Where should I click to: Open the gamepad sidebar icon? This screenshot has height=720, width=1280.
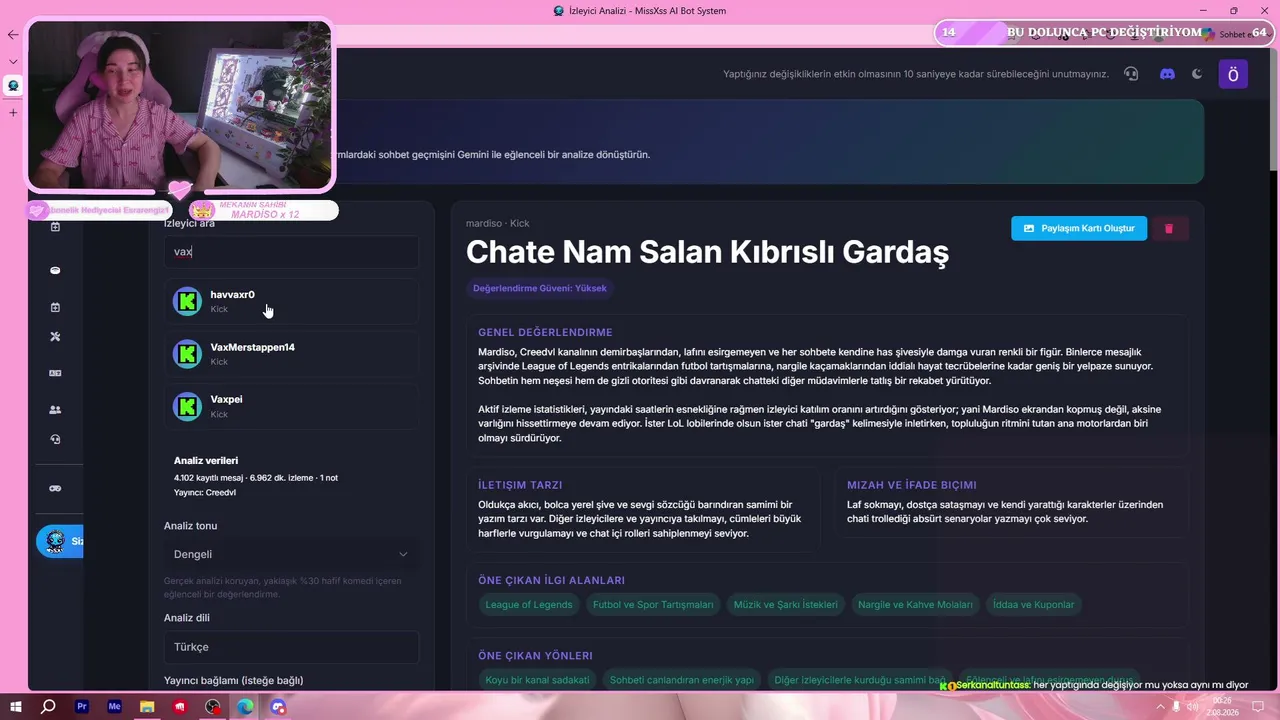pyautogui.click(x=55, y=488)
